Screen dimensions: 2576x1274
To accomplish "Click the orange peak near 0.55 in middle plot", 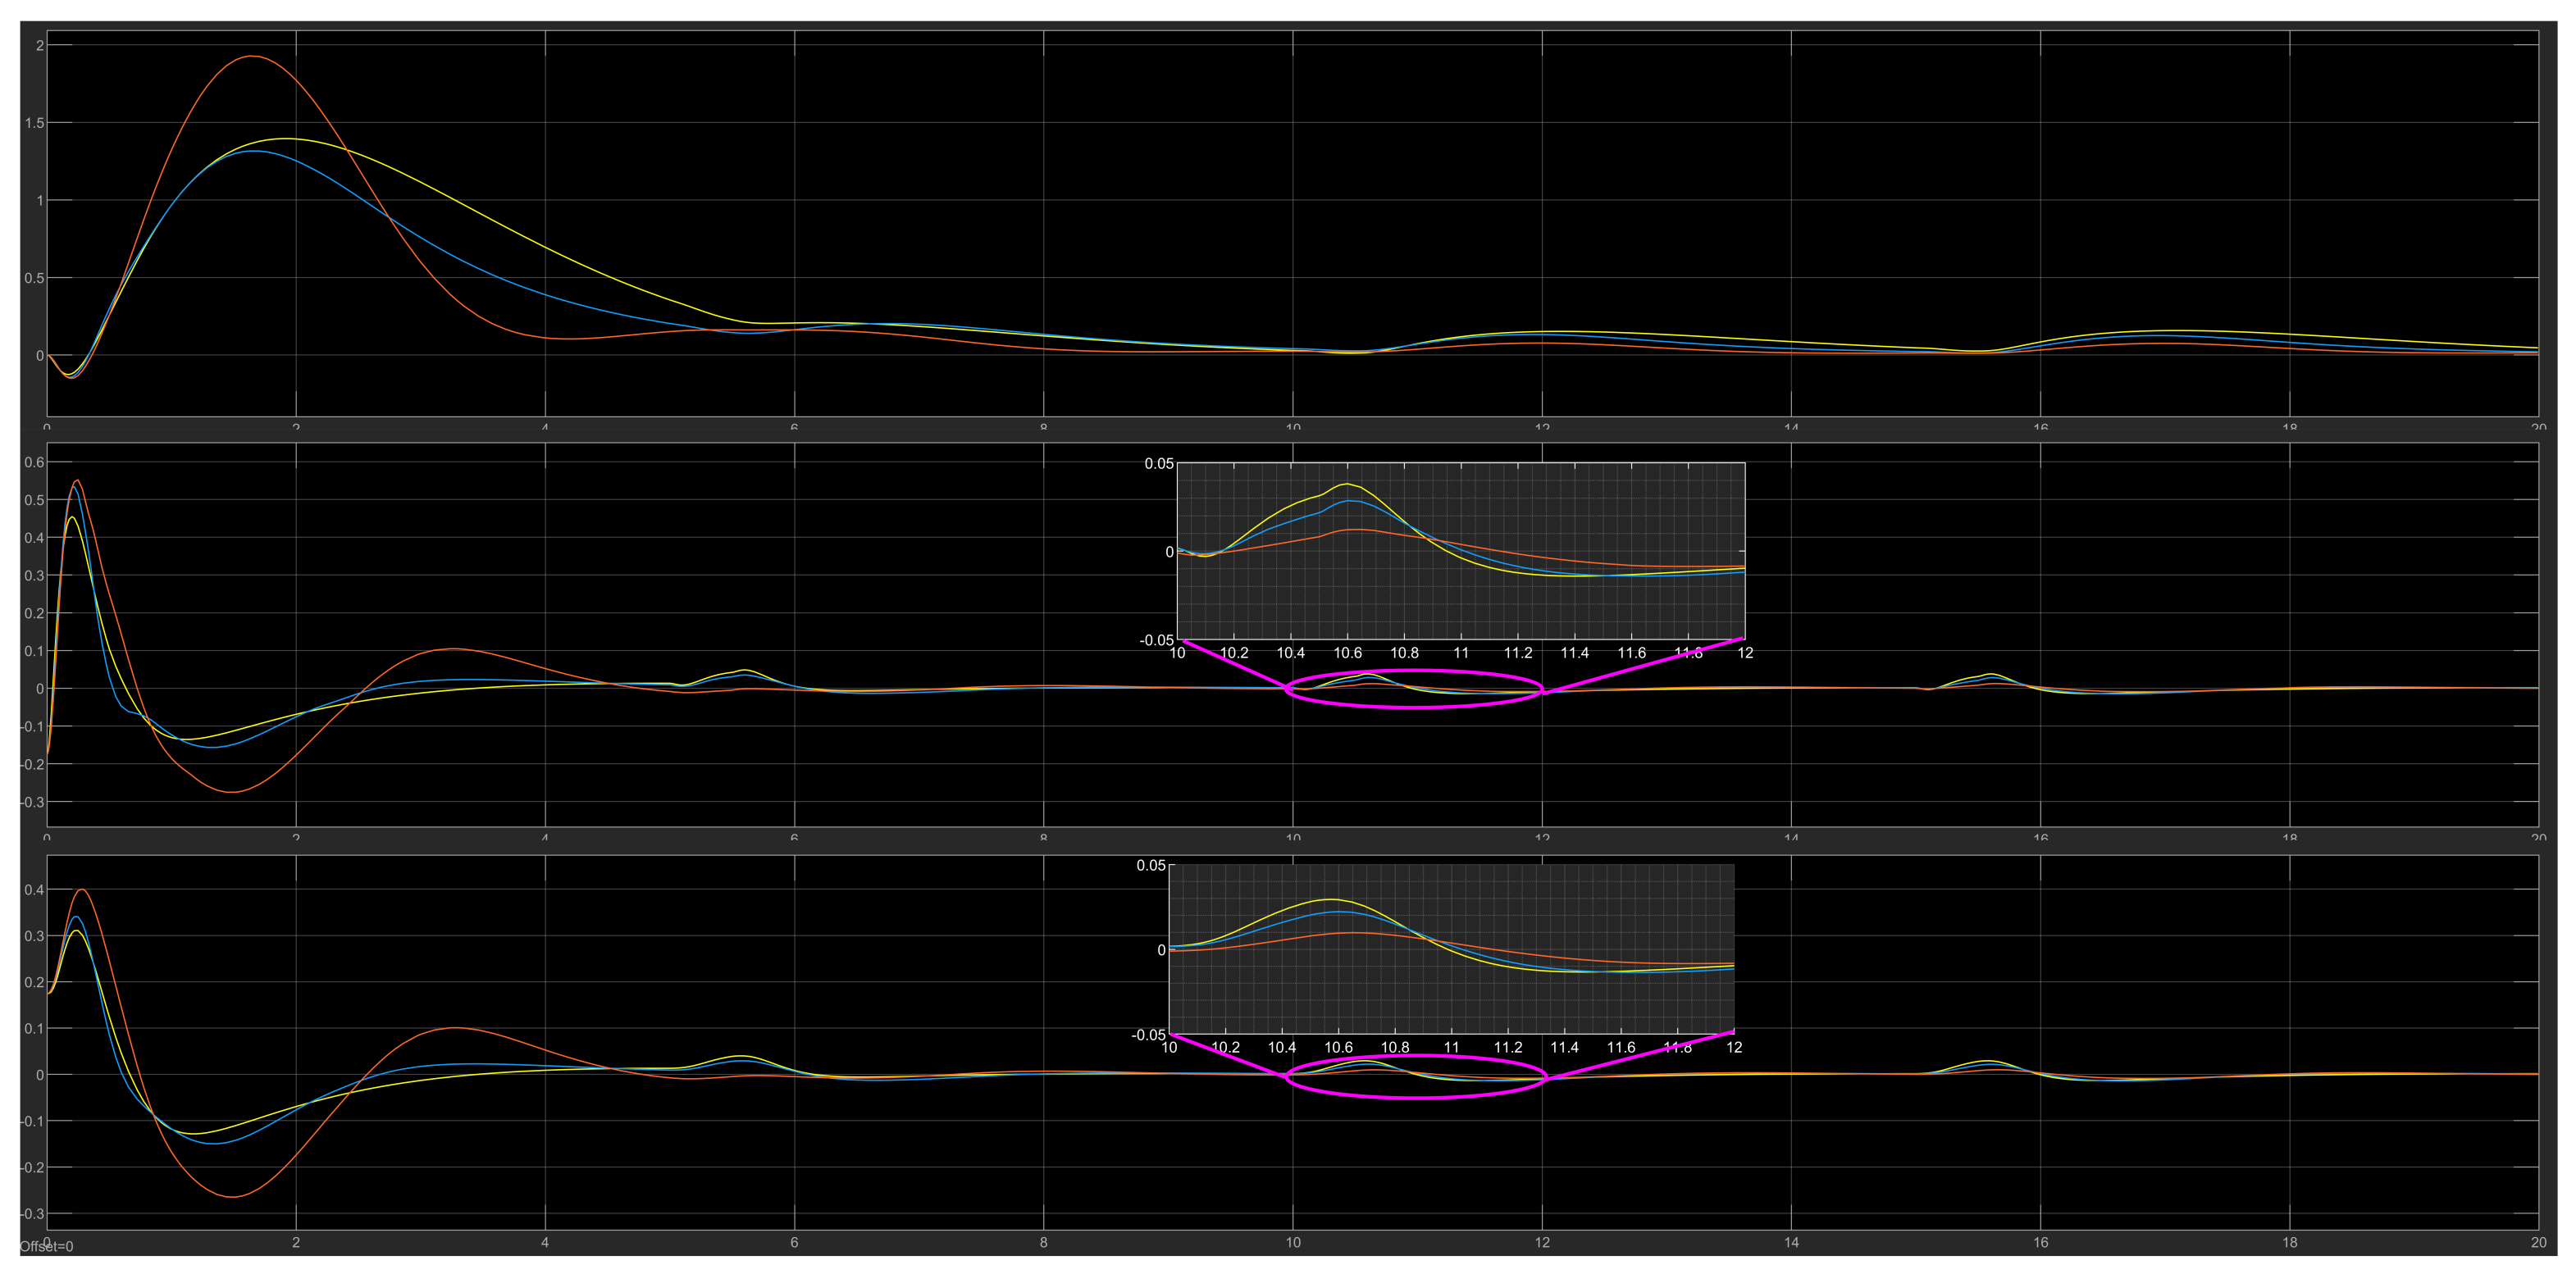I will click(x=77, y=481).
